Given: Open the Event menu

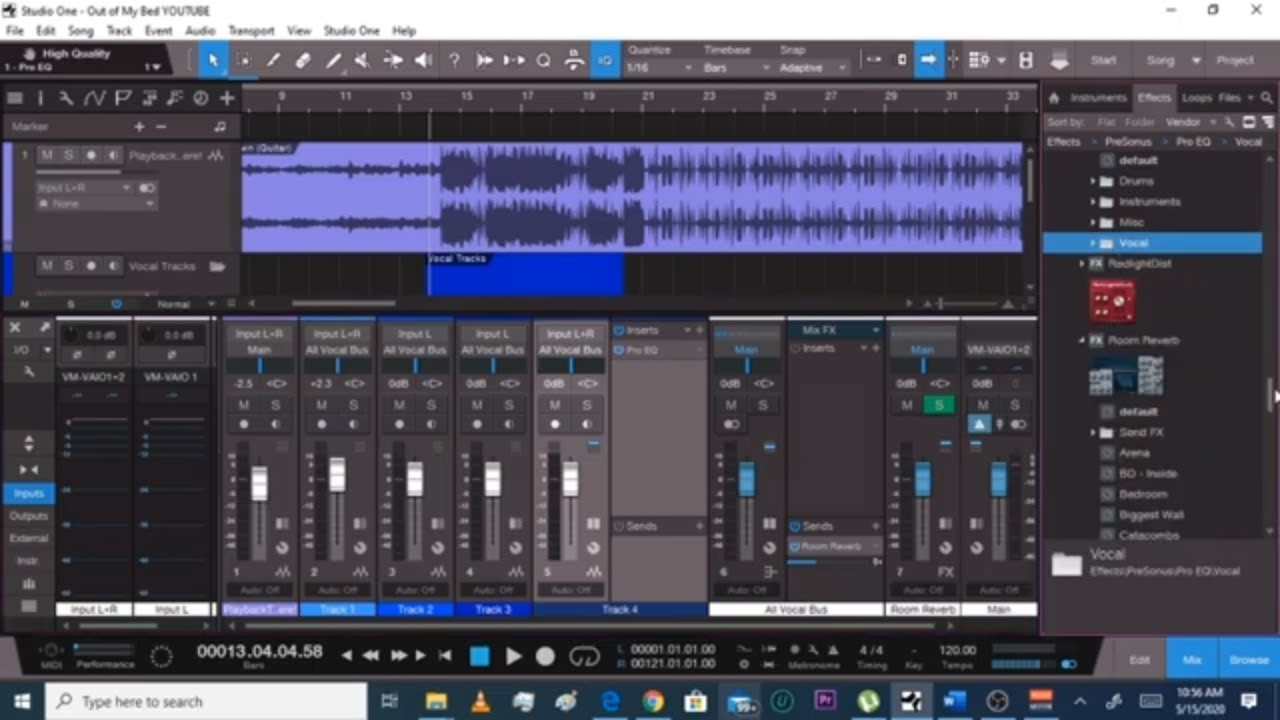Looking at the screenshot, I should click(x=158, y=31).
